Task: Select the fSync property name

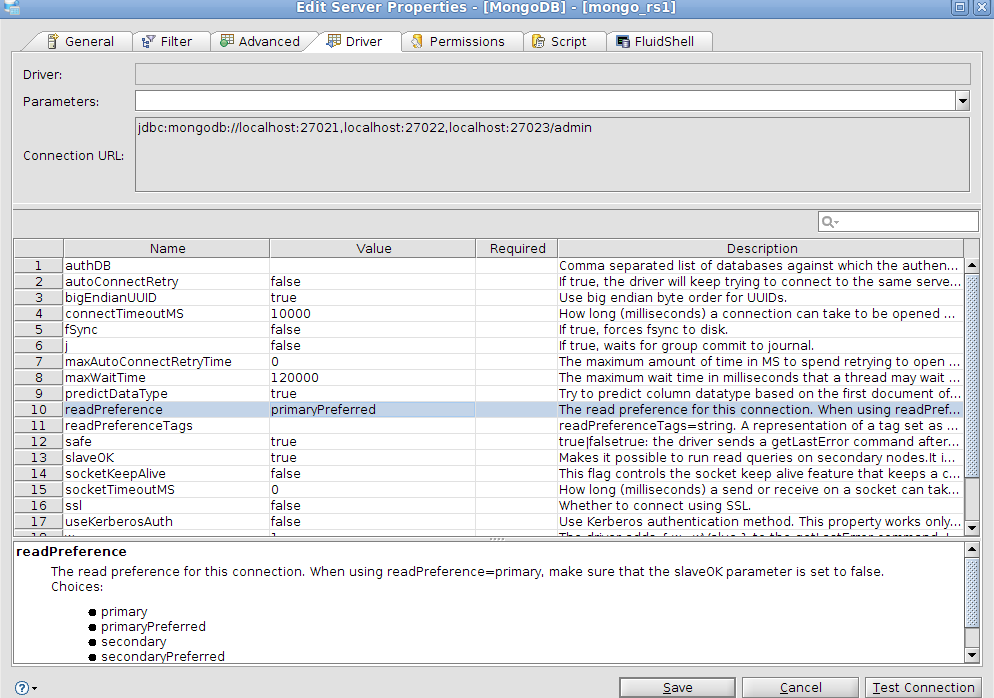Action: 81,330
